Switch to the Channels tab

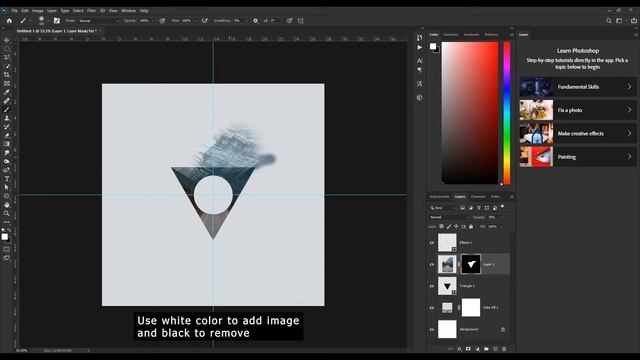pyautogui.click(x=478, y=197)
